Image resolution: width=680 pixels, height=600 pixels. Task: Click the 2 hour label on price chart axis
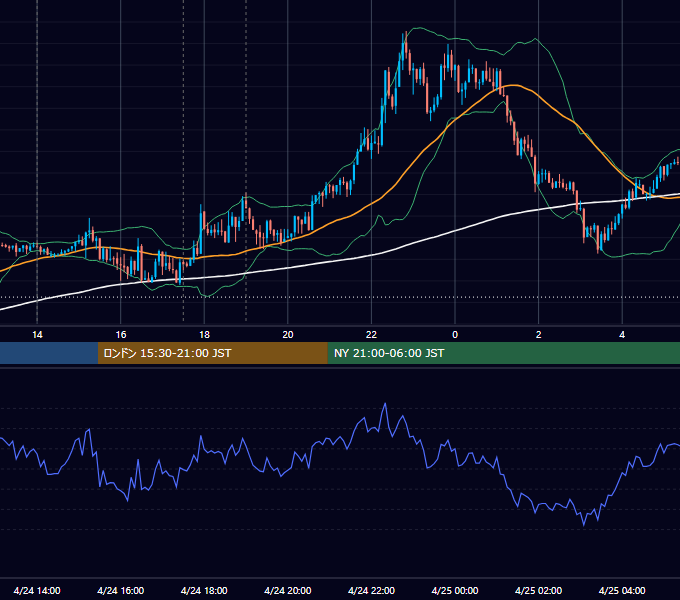[x=539, y=335]
